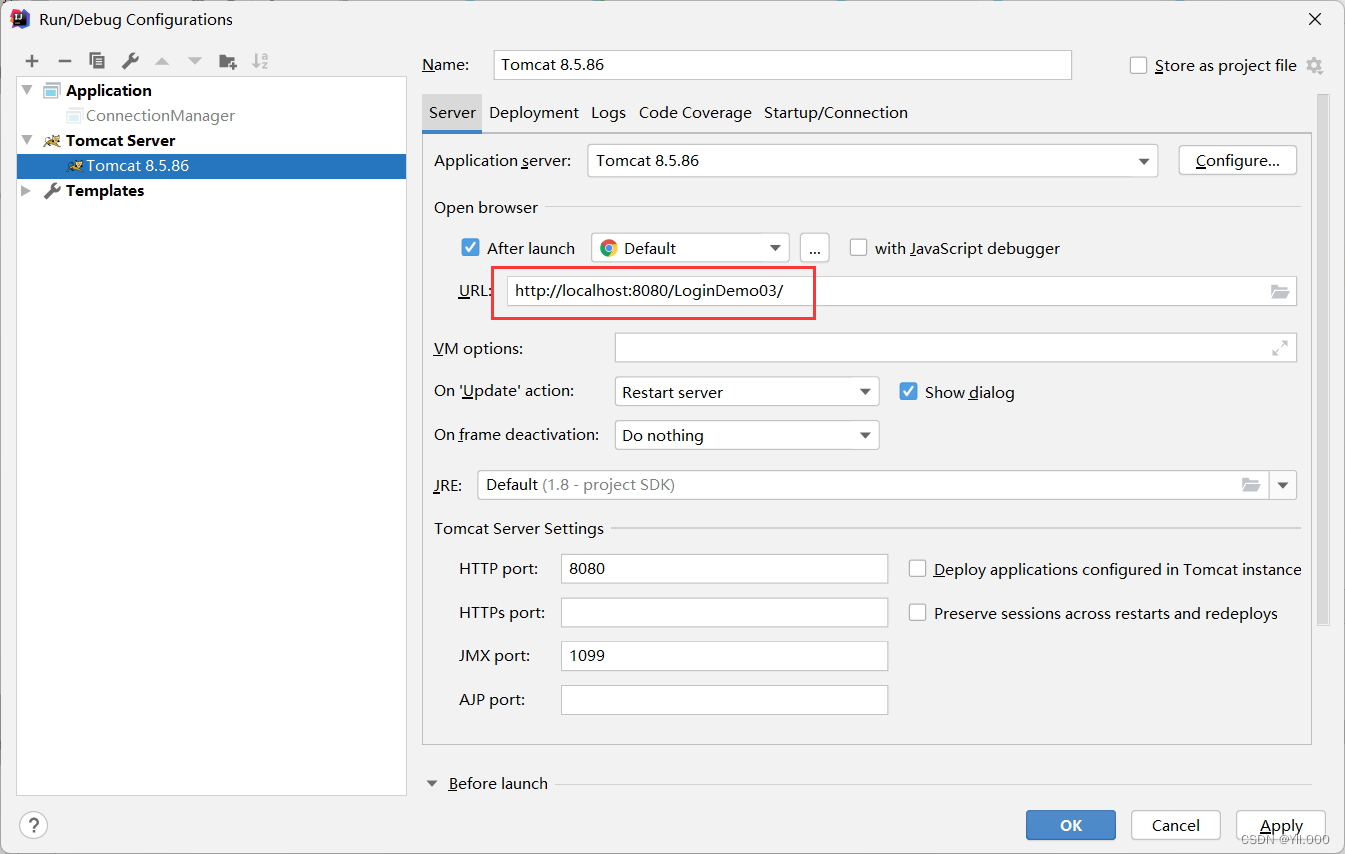Screen dimensions: 1345x854
Task: Collapse the Tomcat Server tree node
Action: pyautogui.click(x=27, y=140)
